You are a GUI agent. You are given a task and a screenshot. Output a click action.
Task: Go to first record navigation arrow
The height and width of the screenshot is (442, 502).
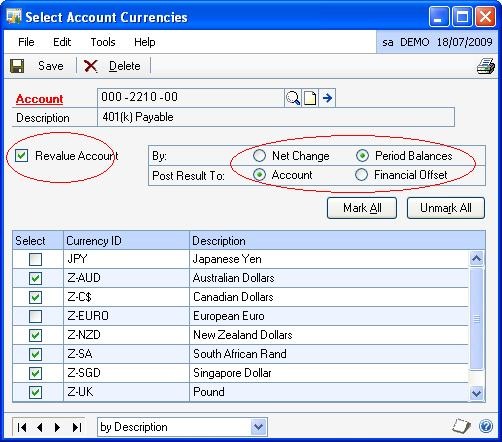[22, 427]
